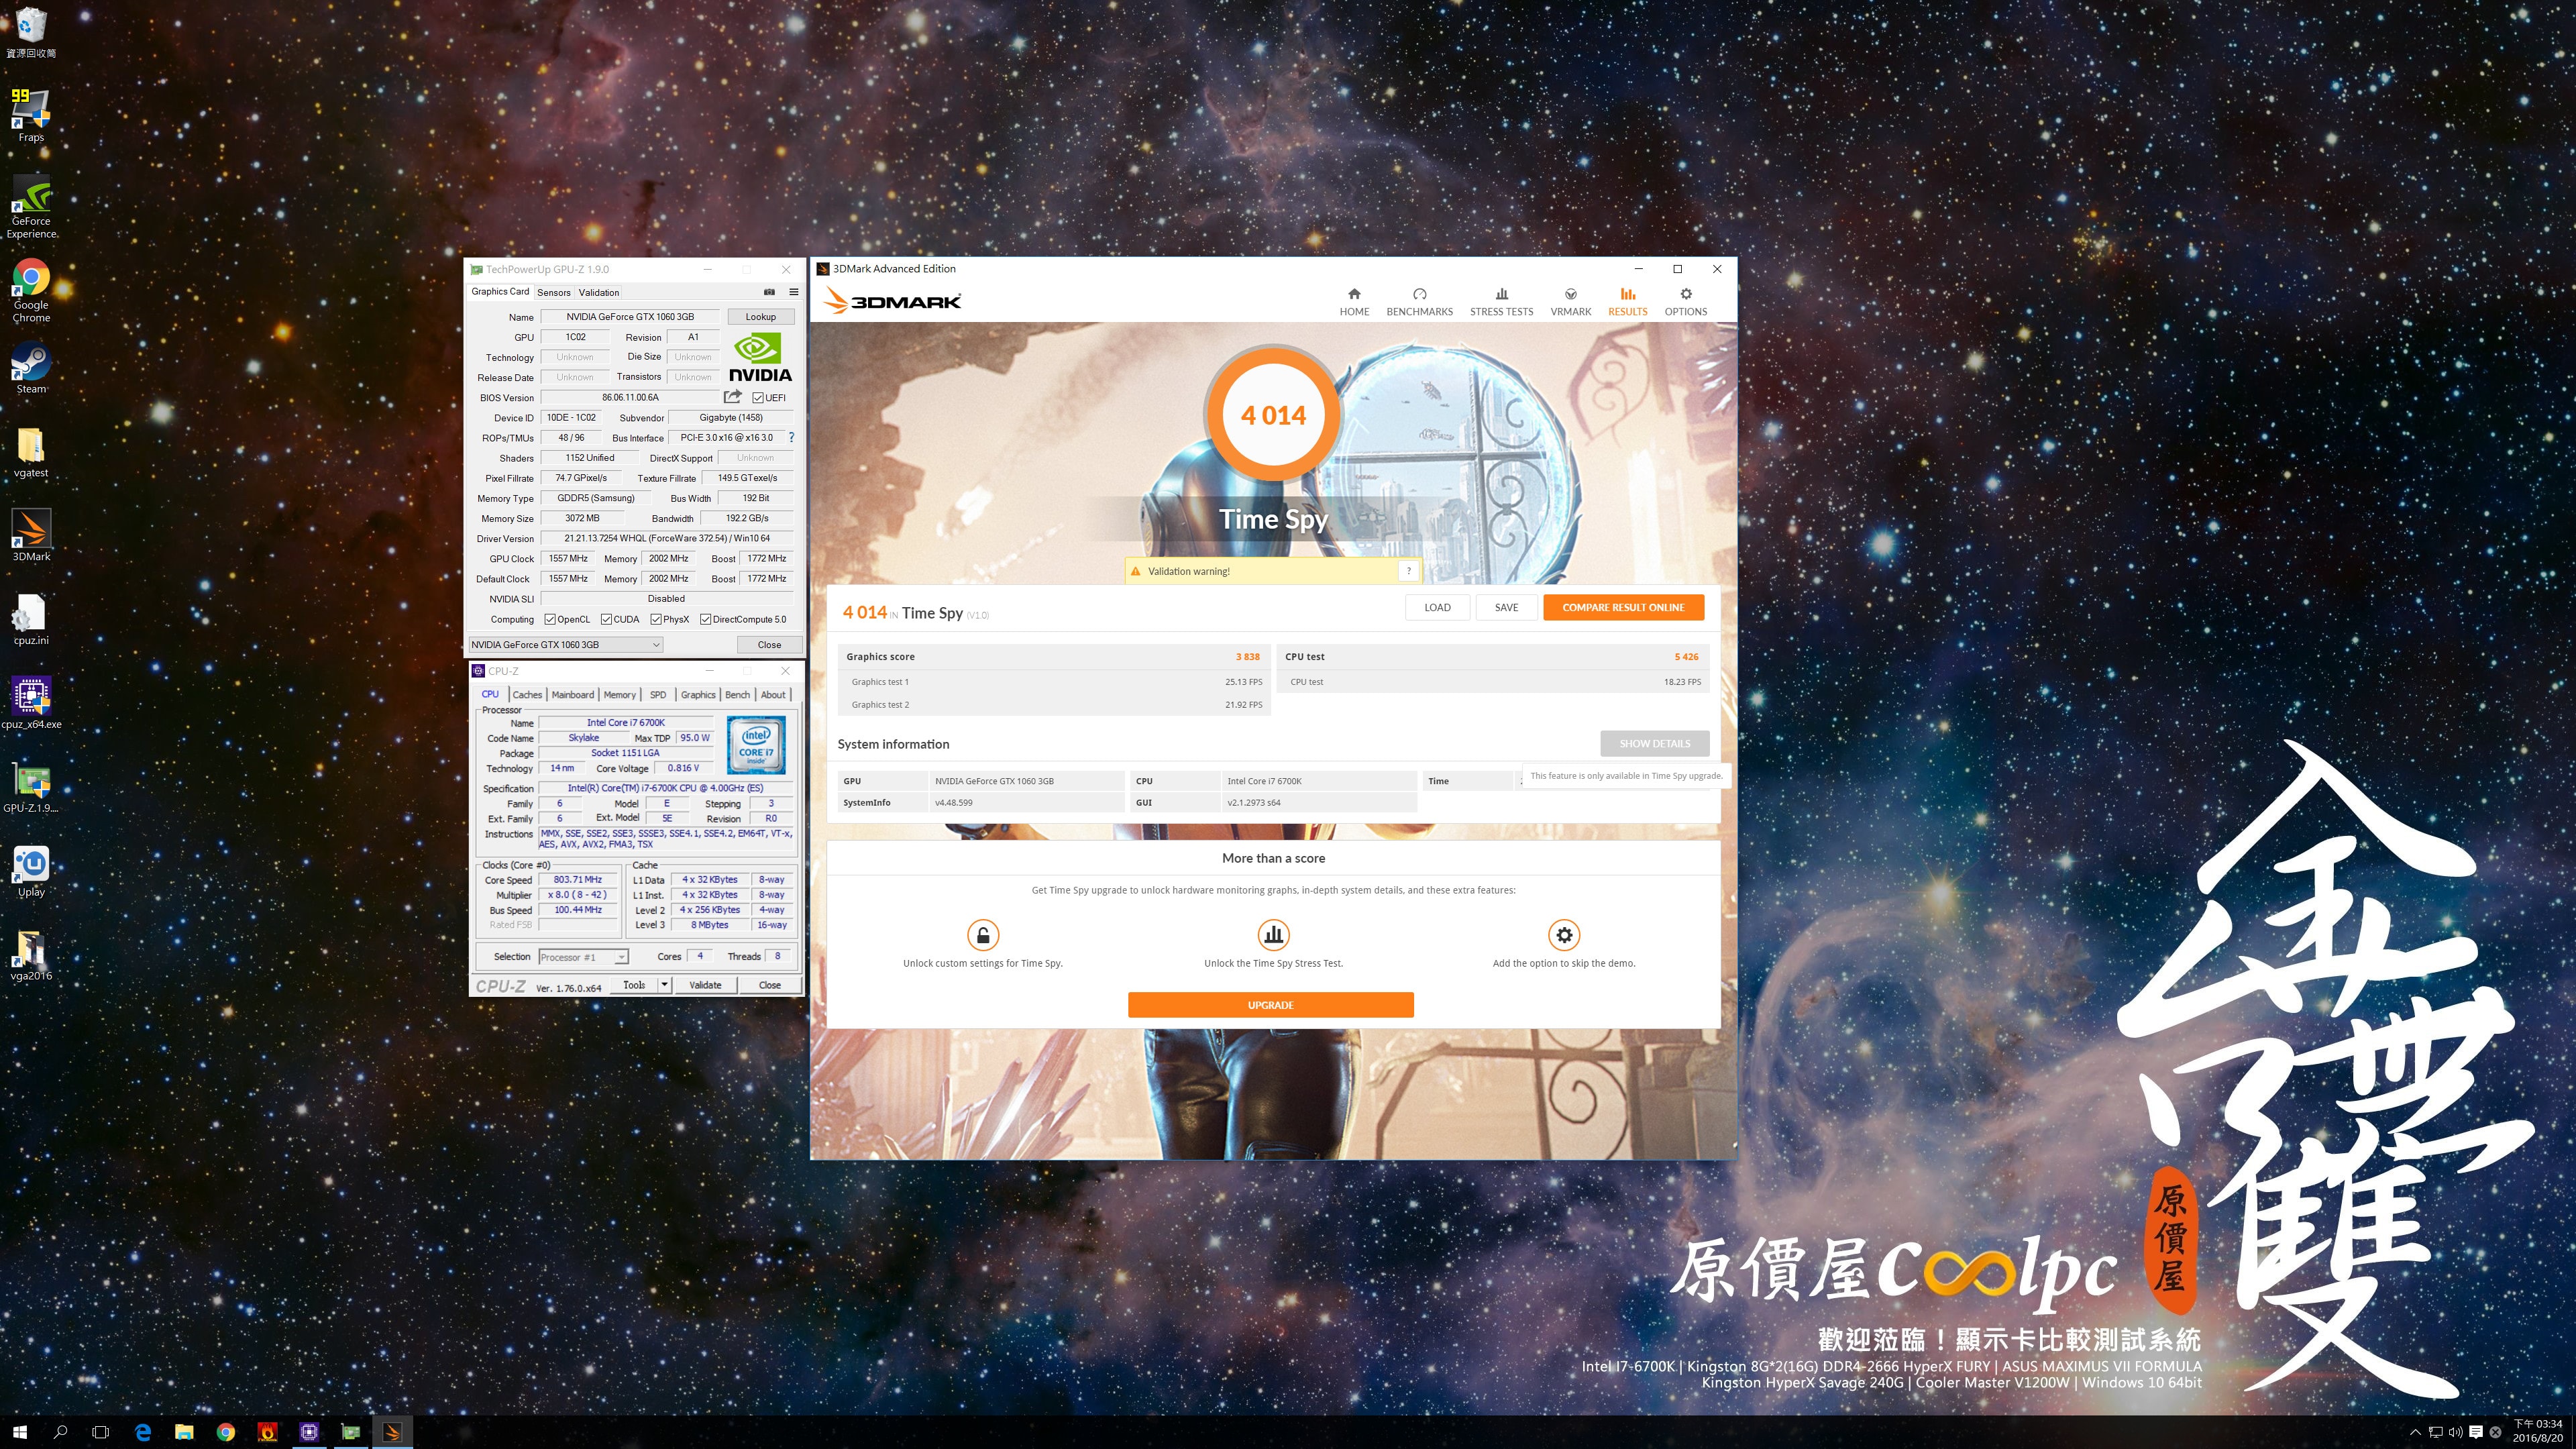Open 3DMark RESULTS section

coord(1627,302)
